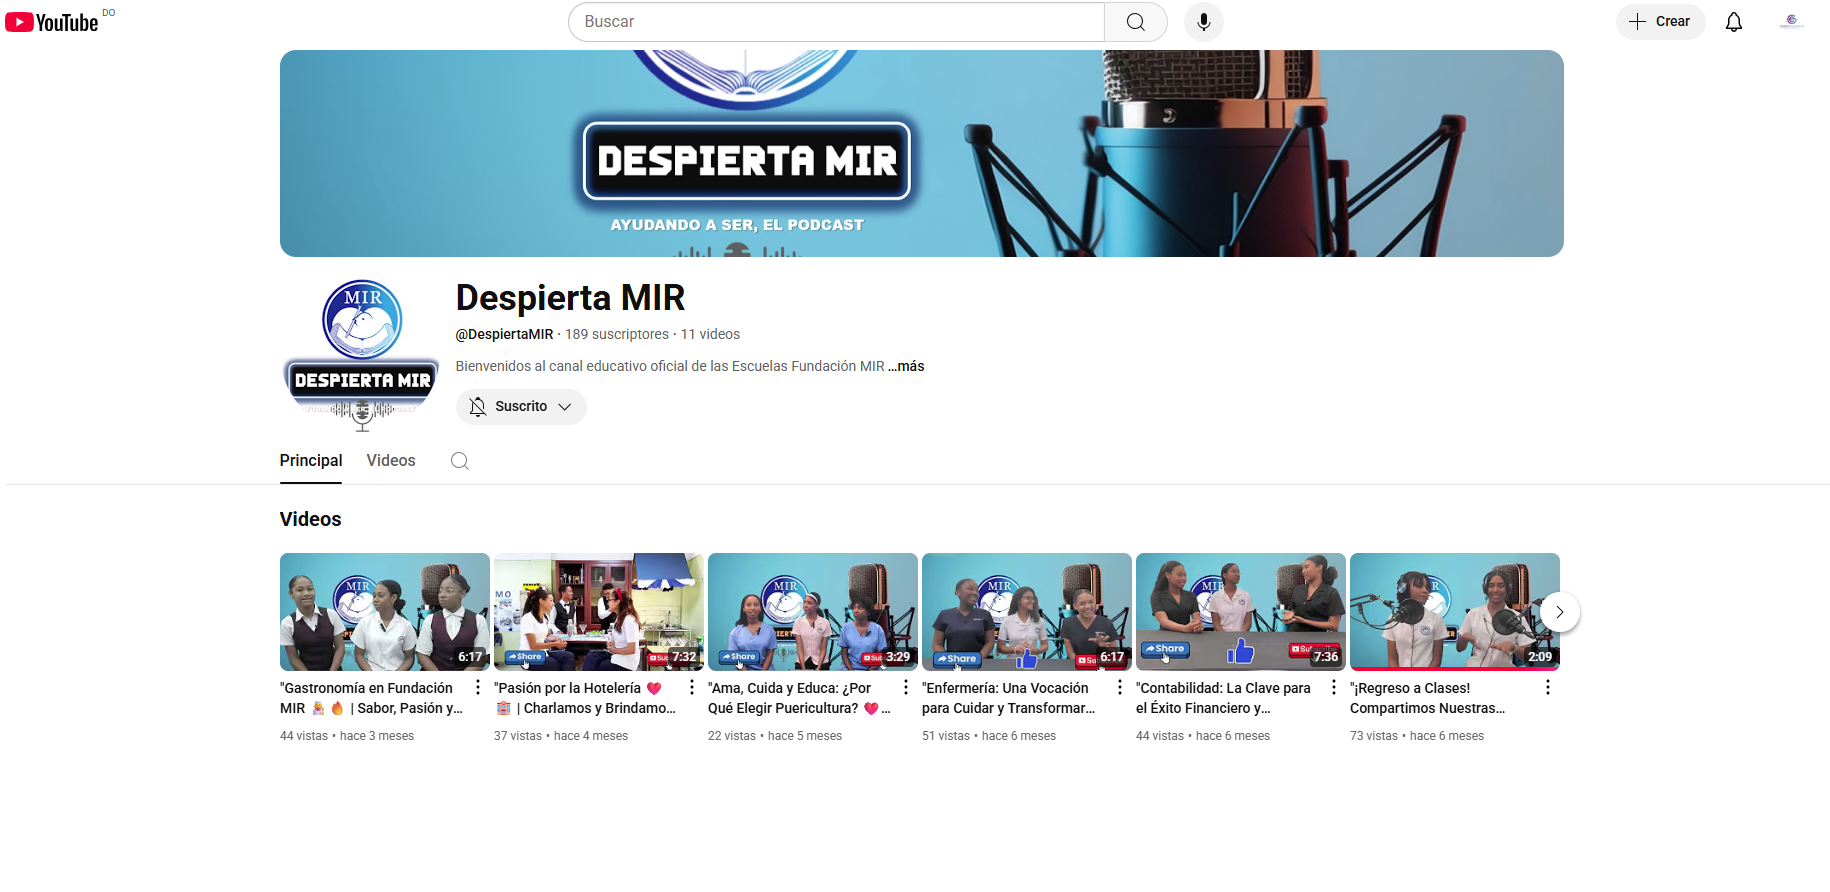Play the Enfermería video thumbnail

click(1027, 612)
